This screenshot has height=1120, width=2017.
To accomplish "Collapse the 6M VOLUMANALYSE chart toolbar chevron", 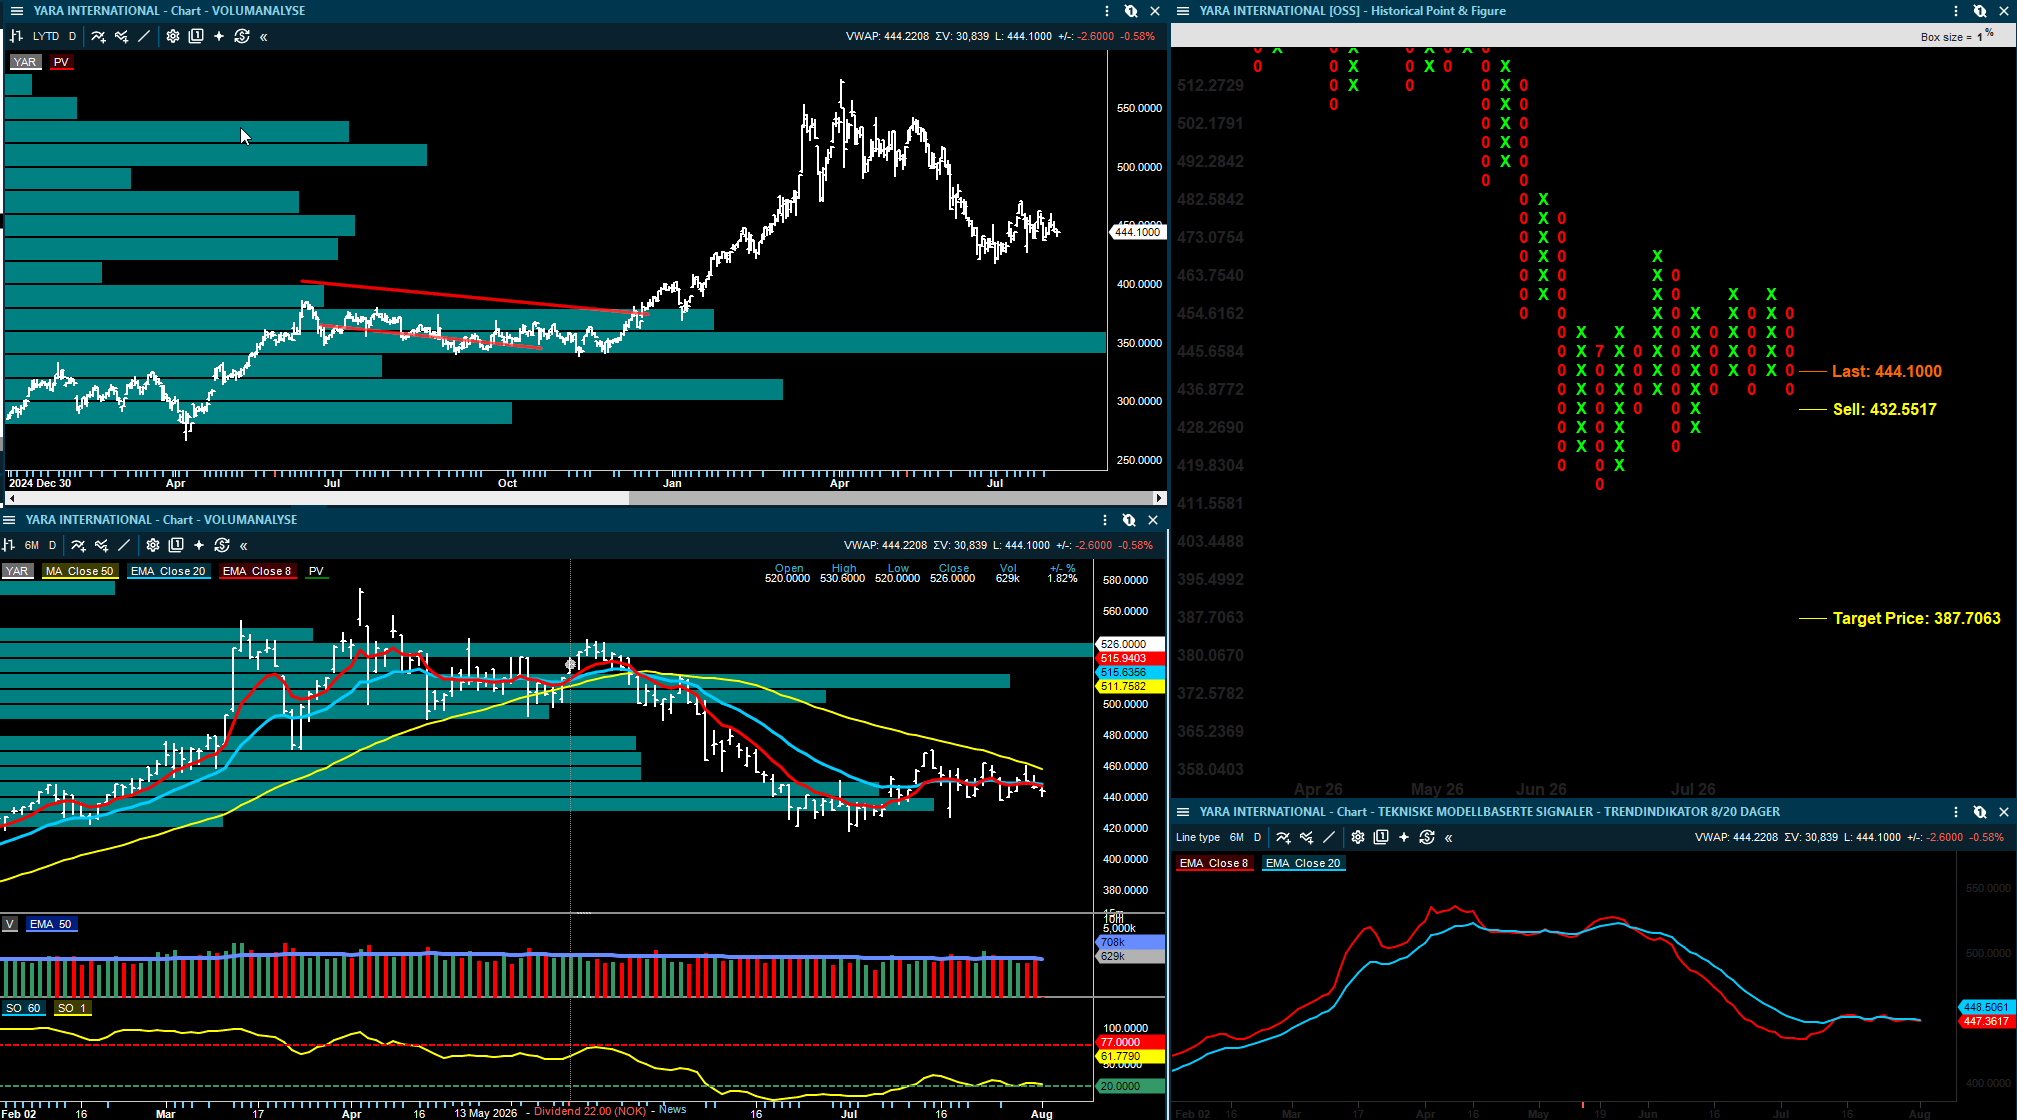I will click(x=244, y=546).
